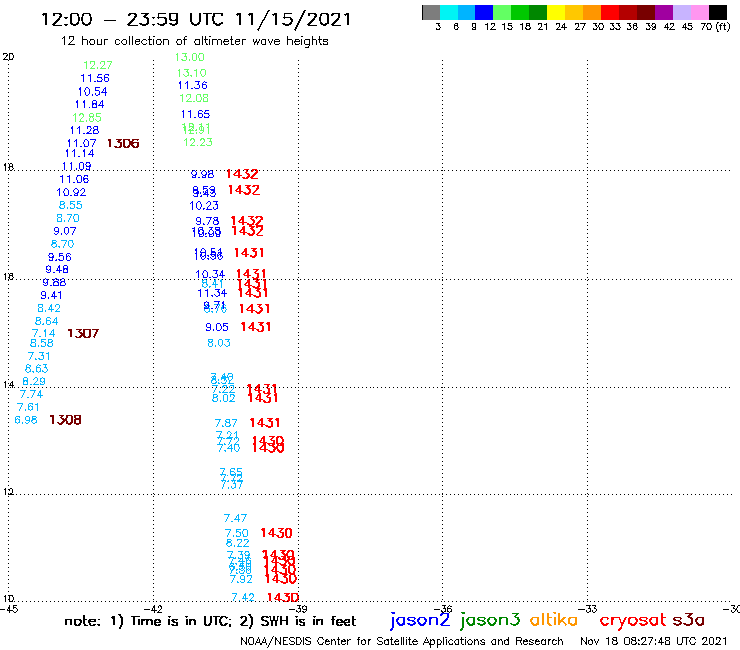Select the 8.22 wave height

click(237, 543)
